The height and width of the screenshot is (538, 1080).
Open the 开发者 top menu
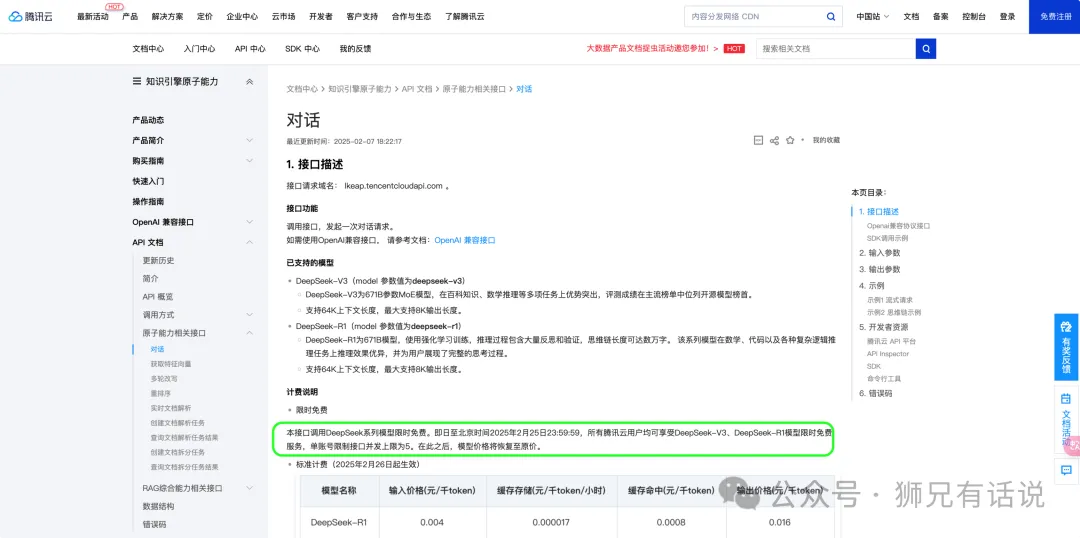320,17
